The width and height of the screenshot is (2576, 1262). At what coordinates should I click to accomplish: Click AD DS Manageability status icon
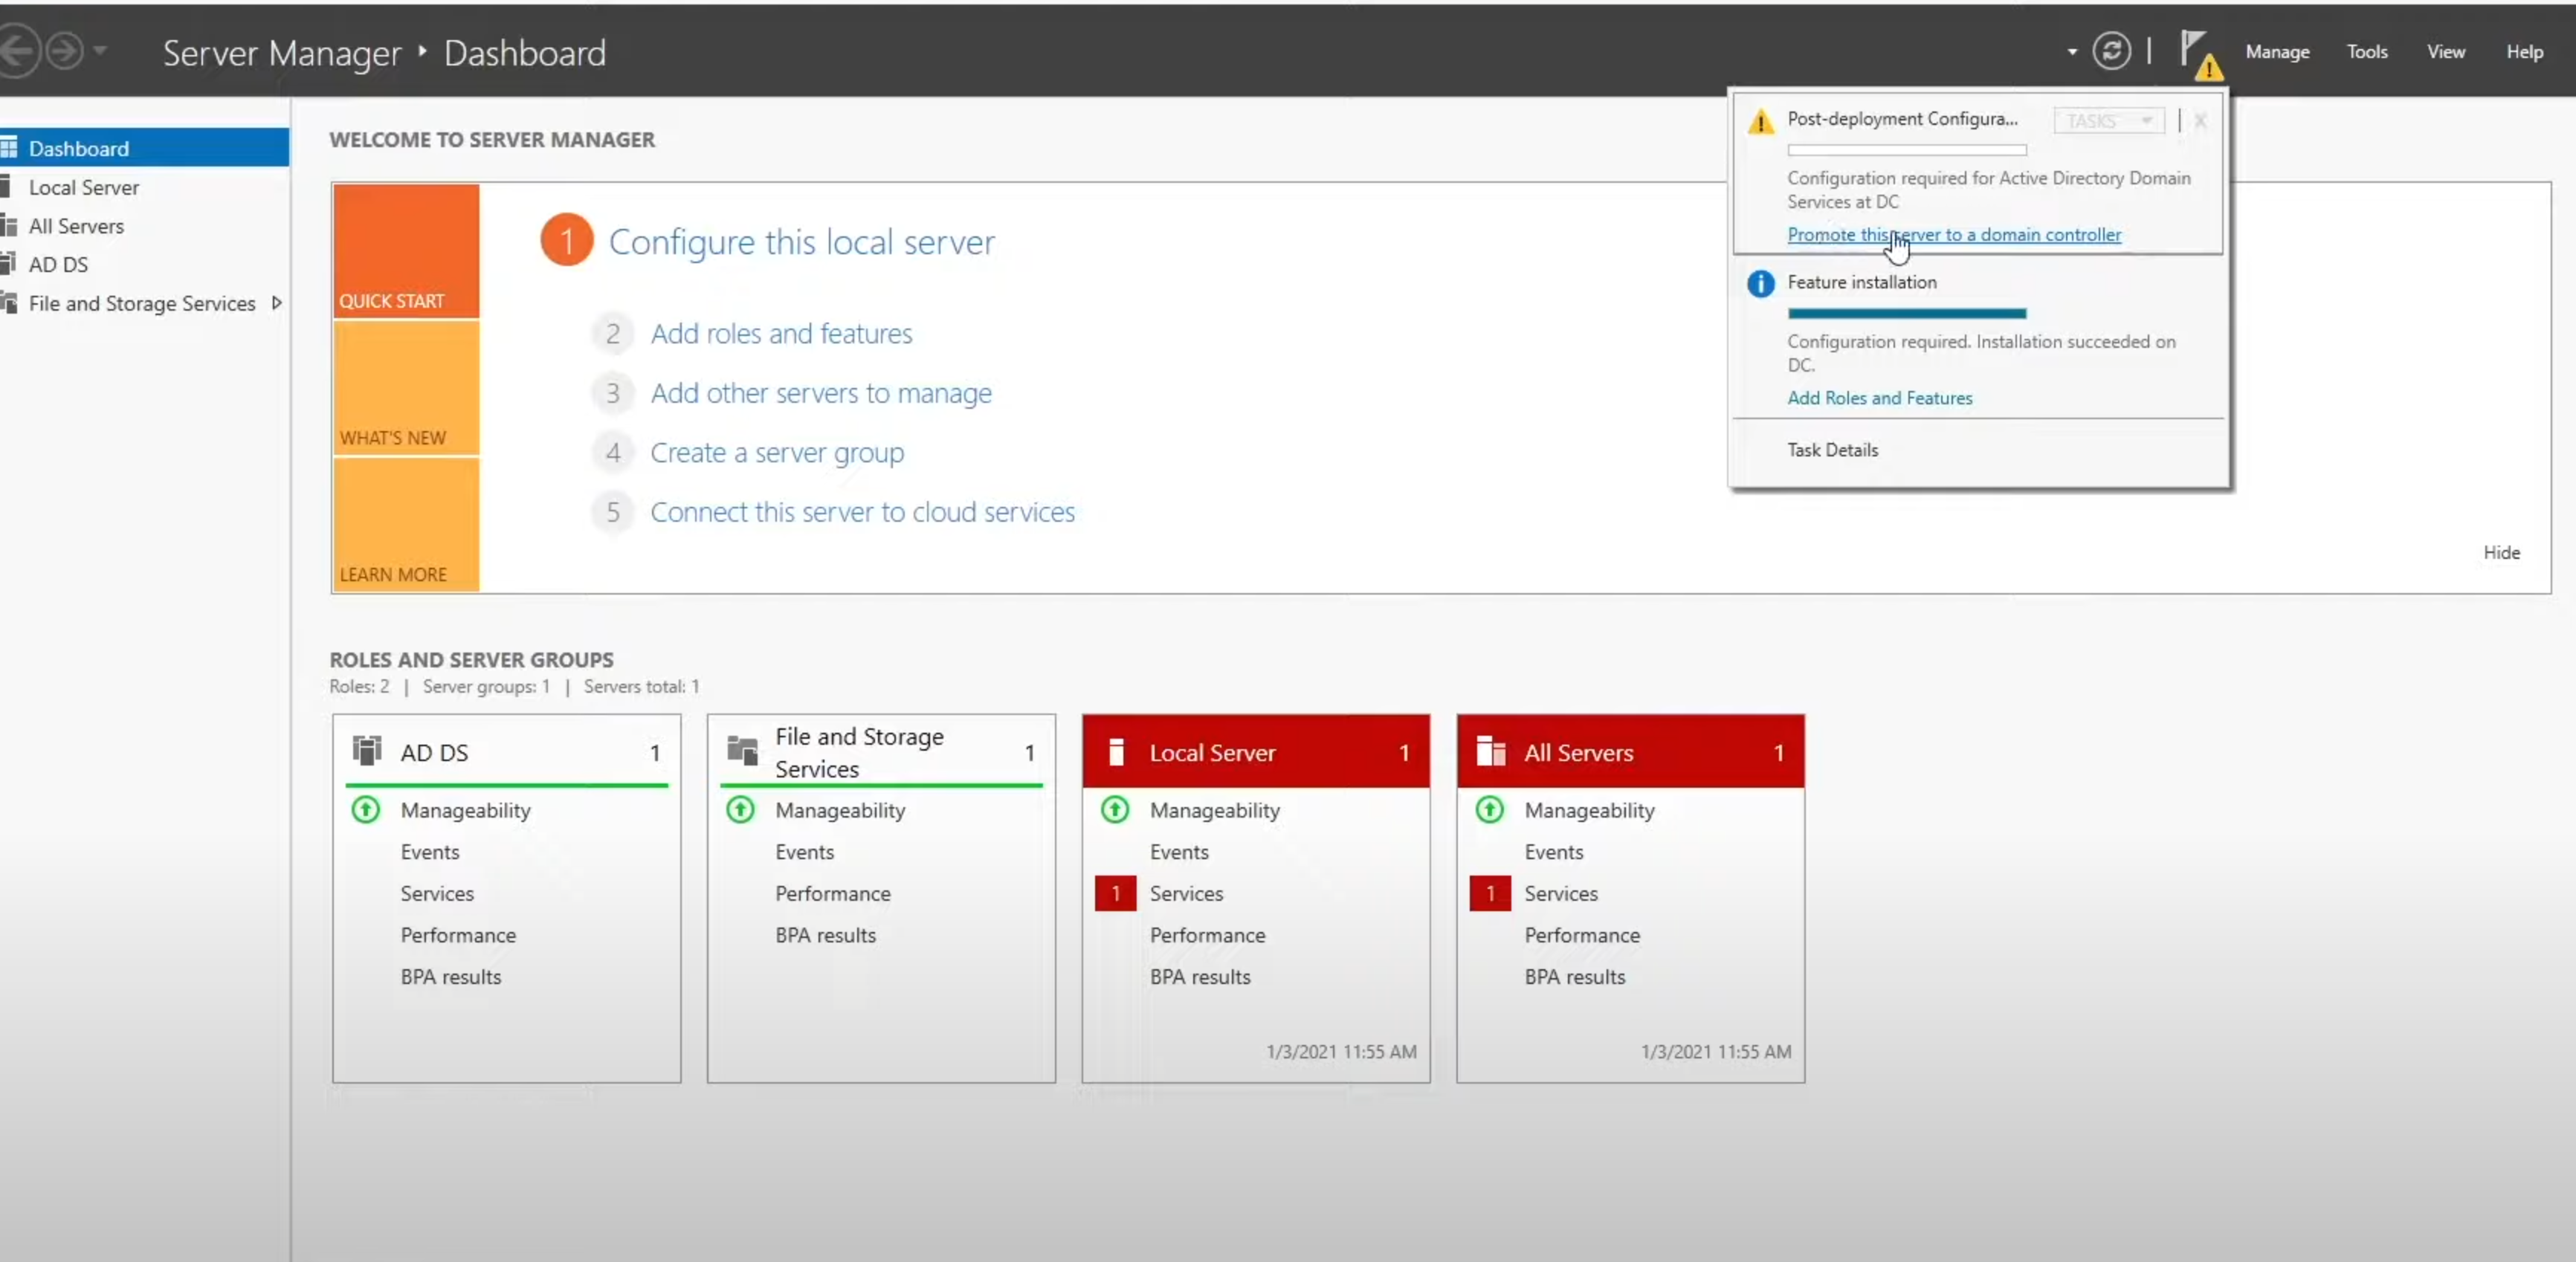tap(366, 809)
